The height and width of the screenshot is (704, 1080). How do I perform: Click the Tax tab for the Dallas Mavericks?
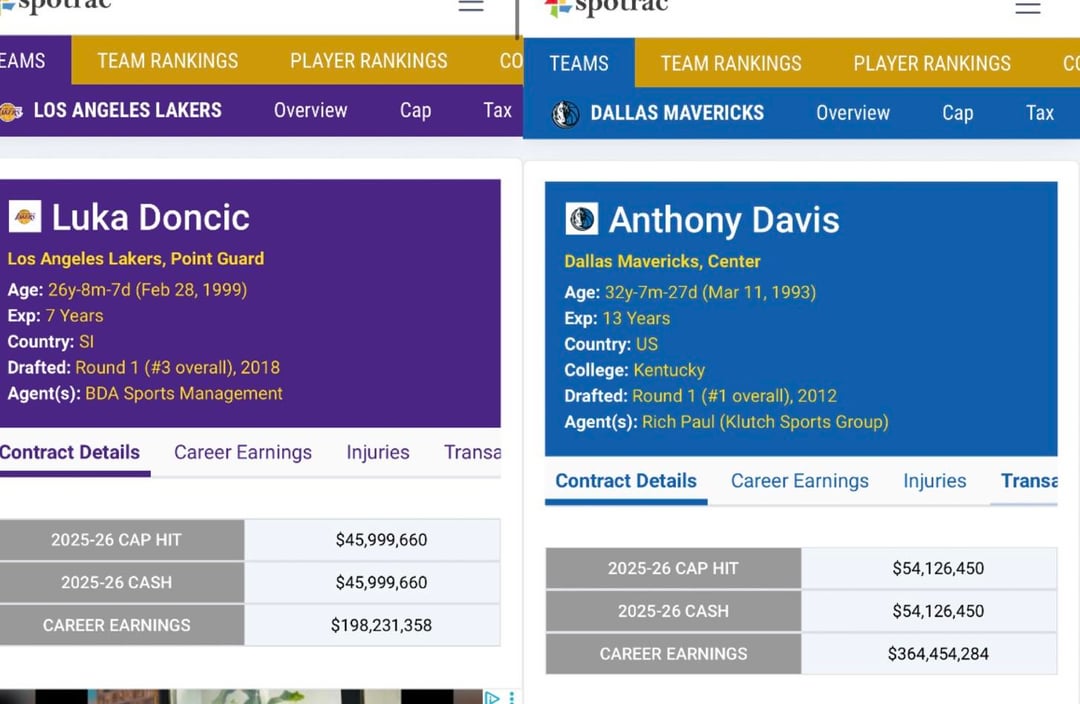1040,113
